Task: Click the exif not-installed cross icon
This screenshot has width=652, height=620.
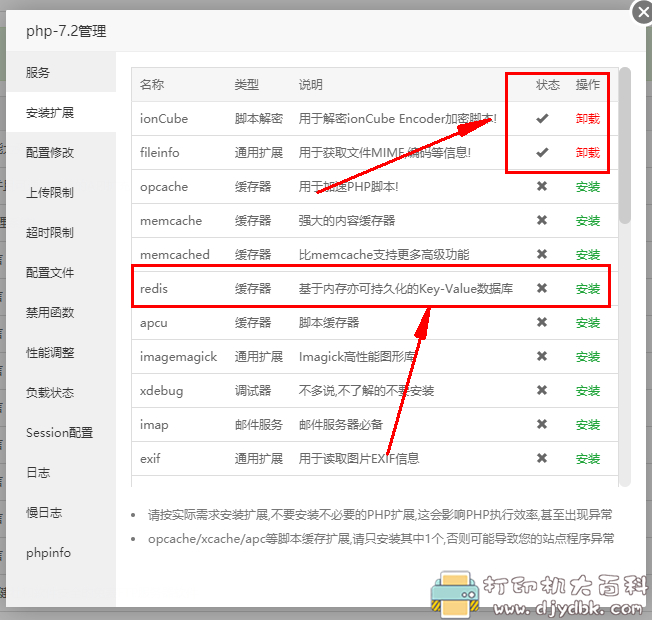Action: click(542, 458)
